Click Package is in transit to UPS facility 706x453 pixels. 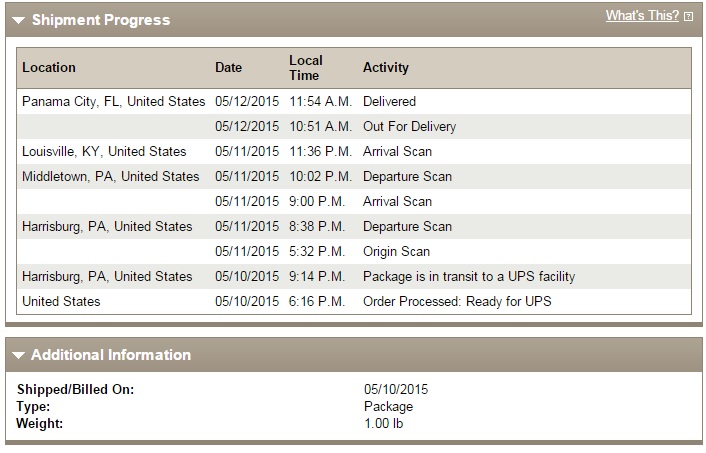(x=469, y=276)
